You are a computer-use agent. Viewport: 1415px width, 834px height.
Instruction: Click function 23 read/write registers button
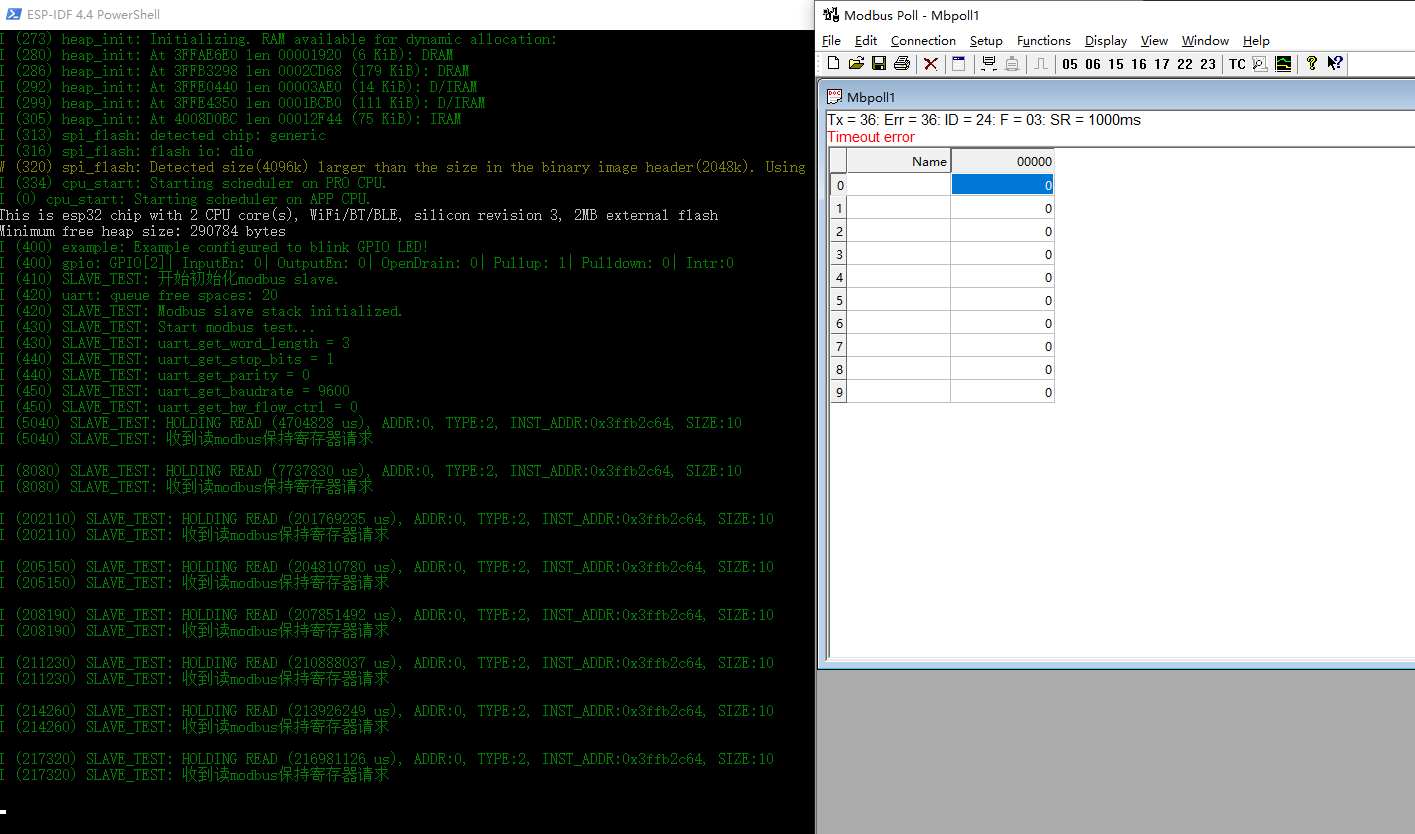pos(1208,64)
